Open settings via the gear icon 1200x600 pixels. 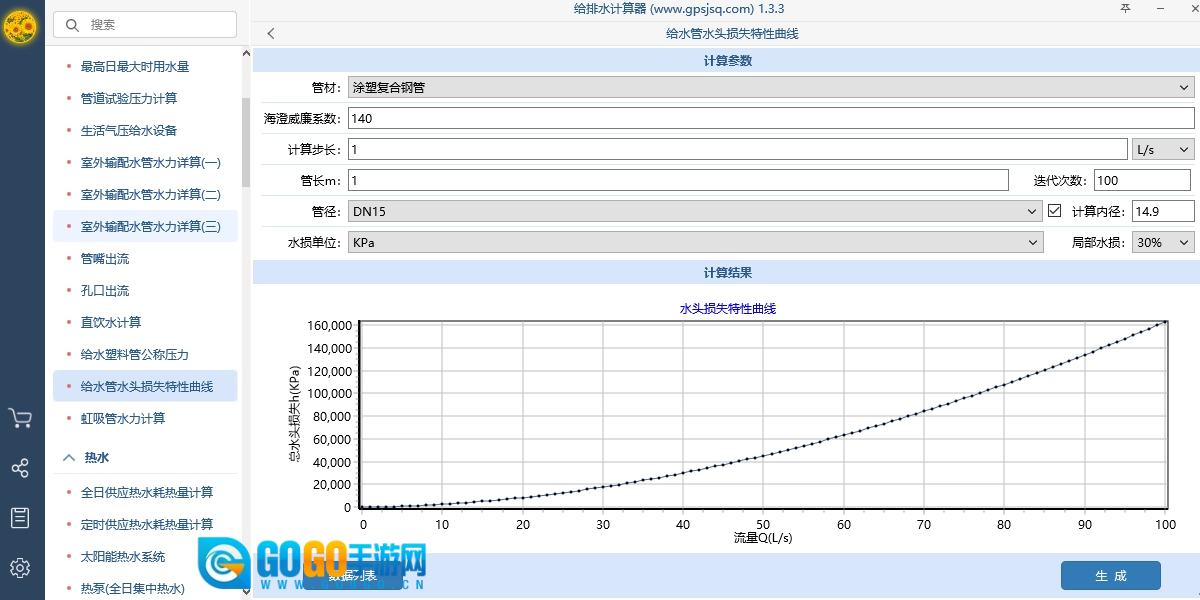click(20, 568)
